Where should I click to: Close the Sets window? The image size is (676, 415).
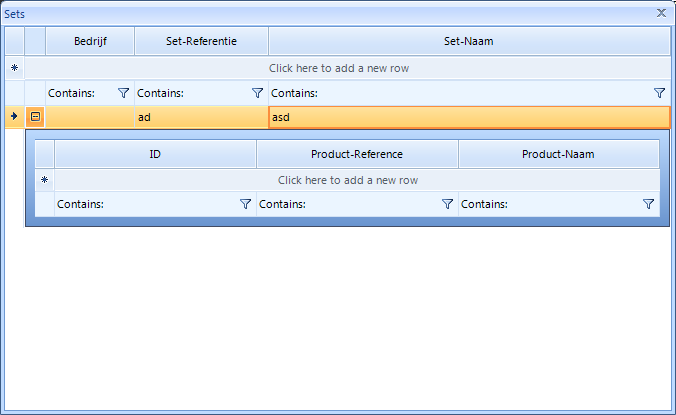tap(661, 13)
